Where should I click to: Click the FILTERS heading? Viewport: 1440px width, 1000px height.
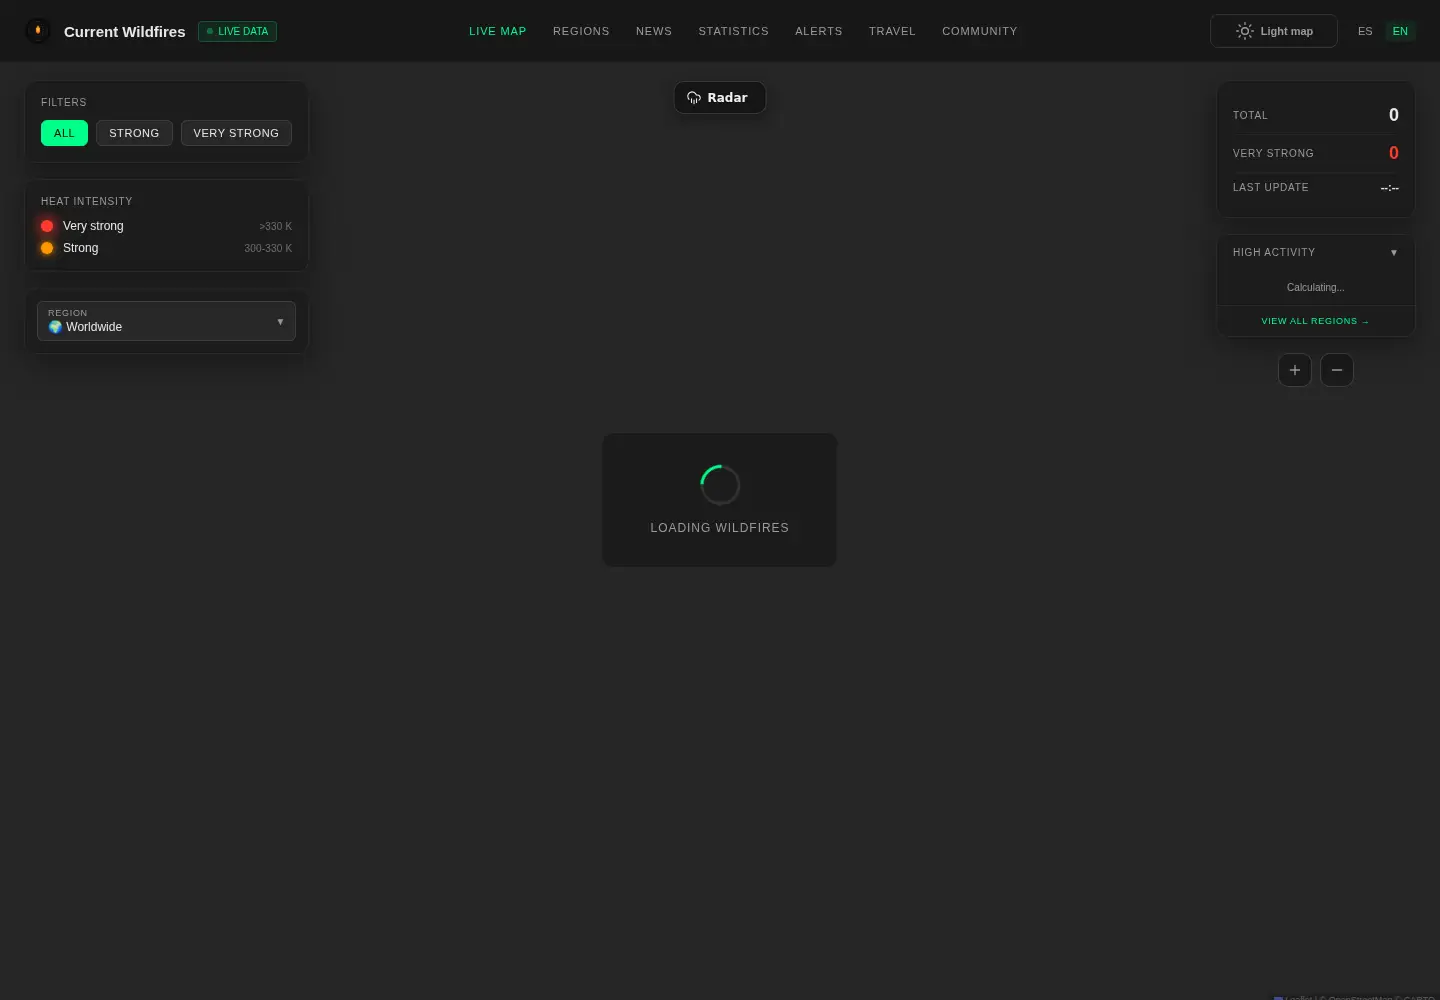64,103
